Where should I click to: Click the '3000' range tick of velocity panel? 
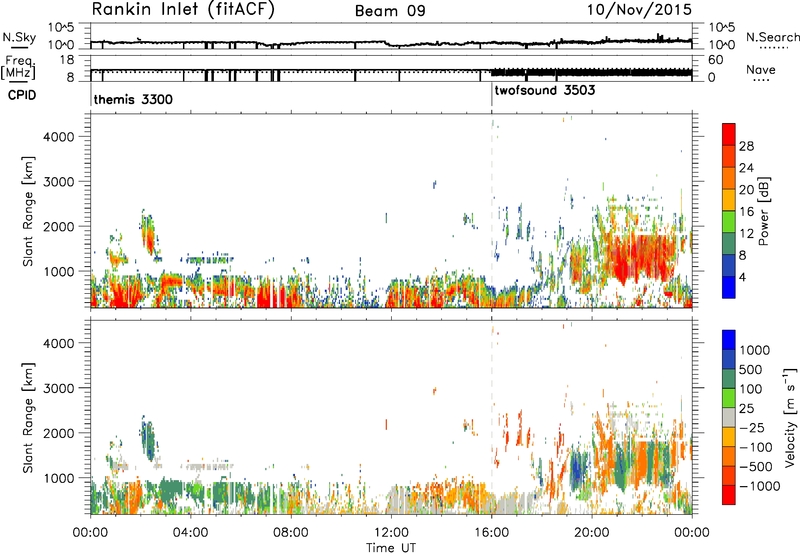(x=58, y=388)
